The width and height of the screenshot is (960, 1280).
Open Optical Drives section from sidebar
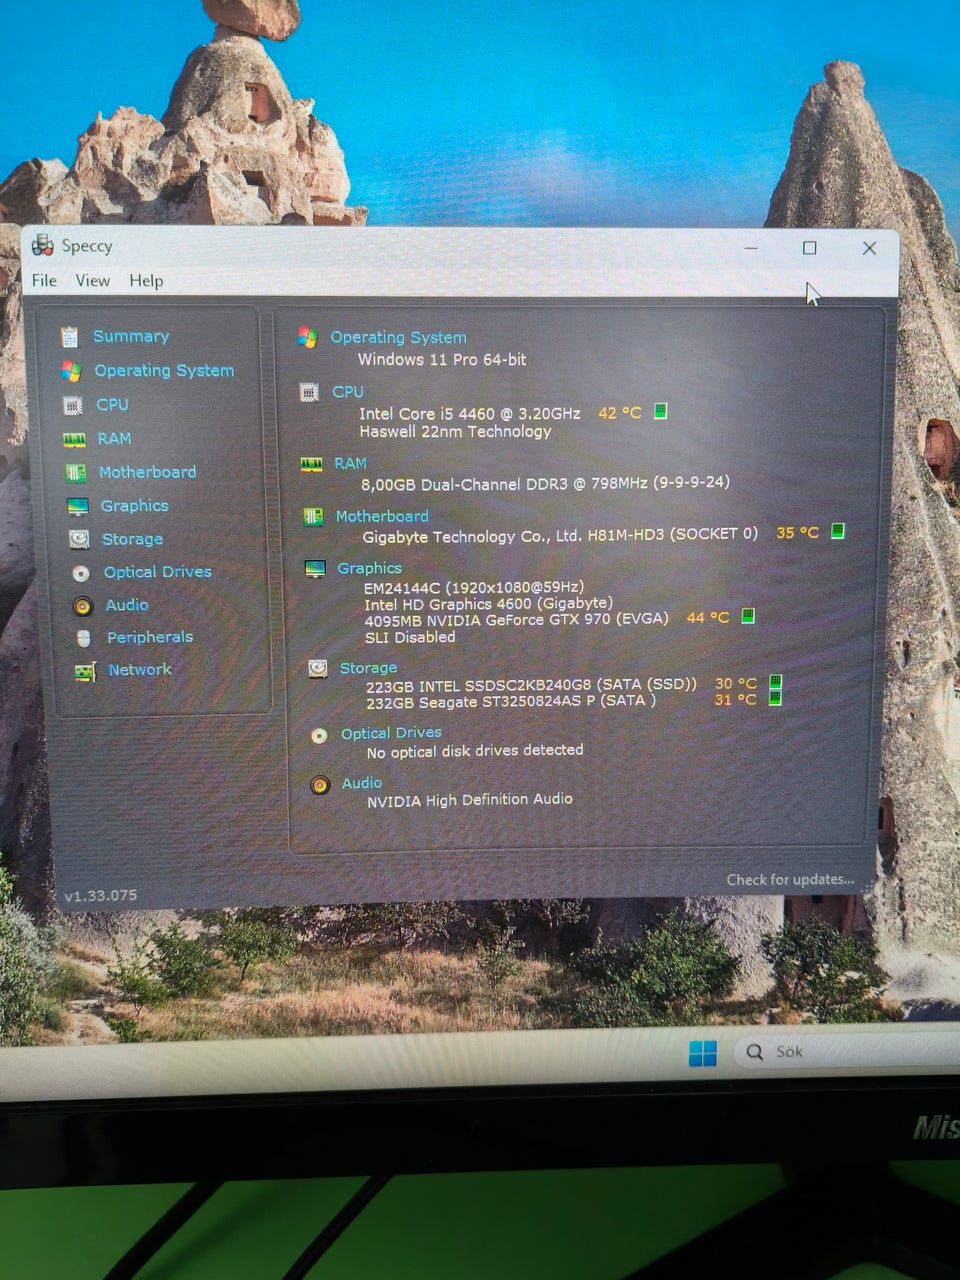pos(158,571)
